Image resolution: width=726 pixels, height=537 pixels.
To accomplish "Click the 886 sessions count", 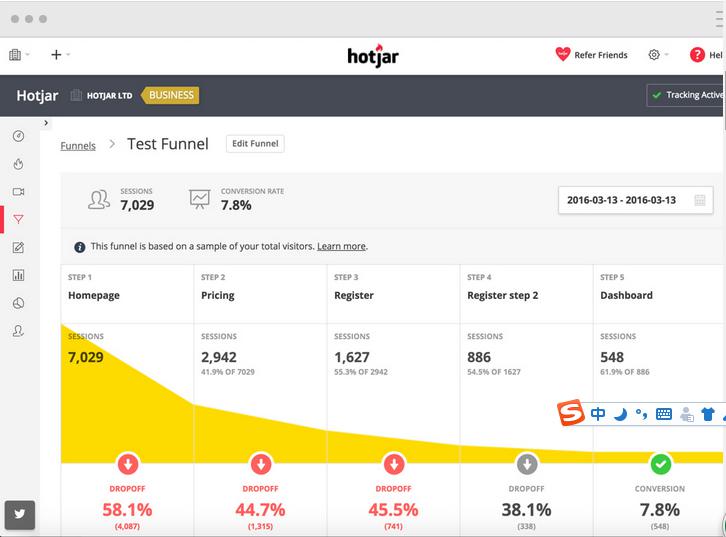I will coord(479,357).
